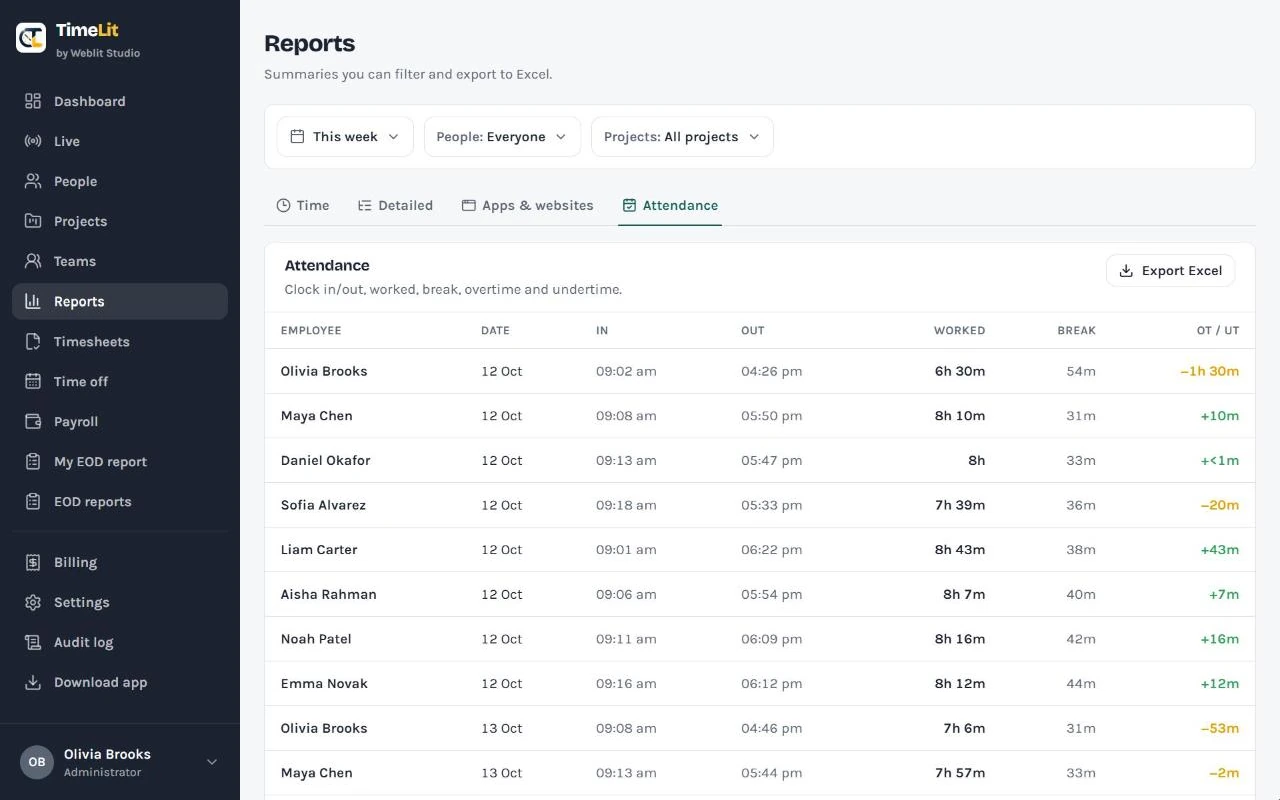Select the Payroll wallet icon
1280x800 pixels.
pyautogui.click(x=33, y=421)
